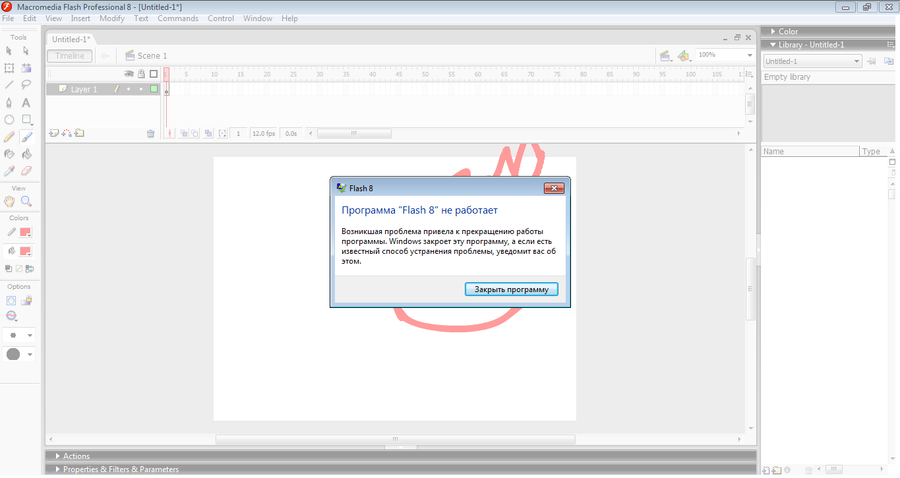This screenshot has width=900, height=478.
Task: Open the File menu
Action: (8, 18)
